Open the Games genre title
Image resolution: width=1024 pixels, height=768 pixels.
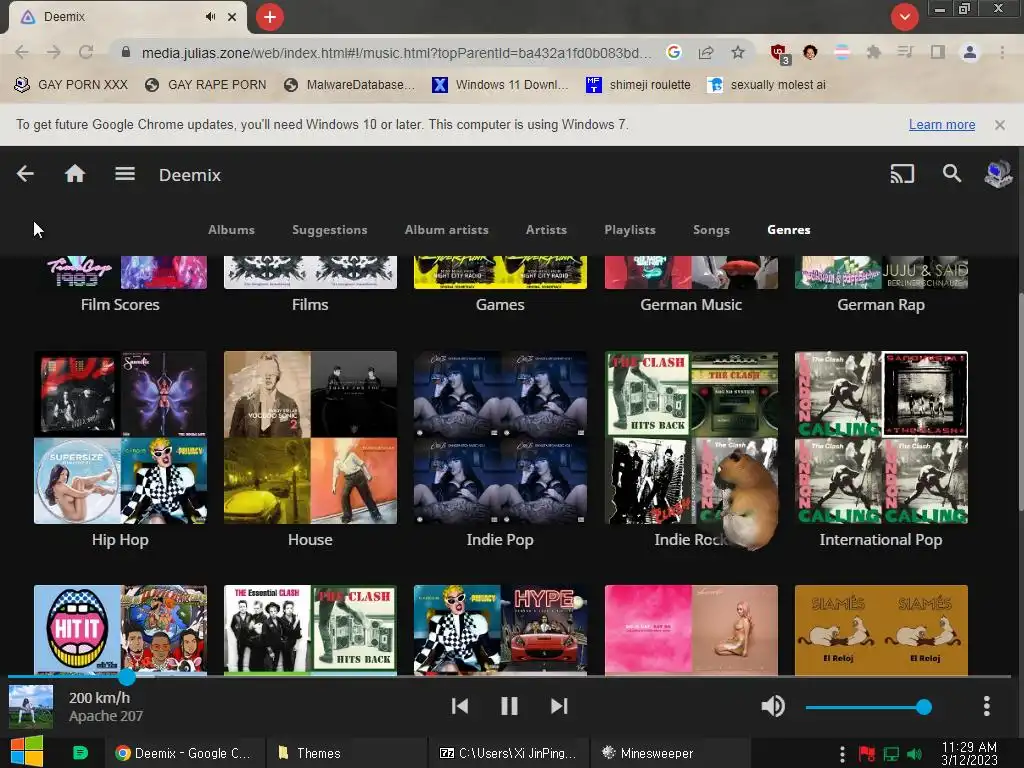500,305
